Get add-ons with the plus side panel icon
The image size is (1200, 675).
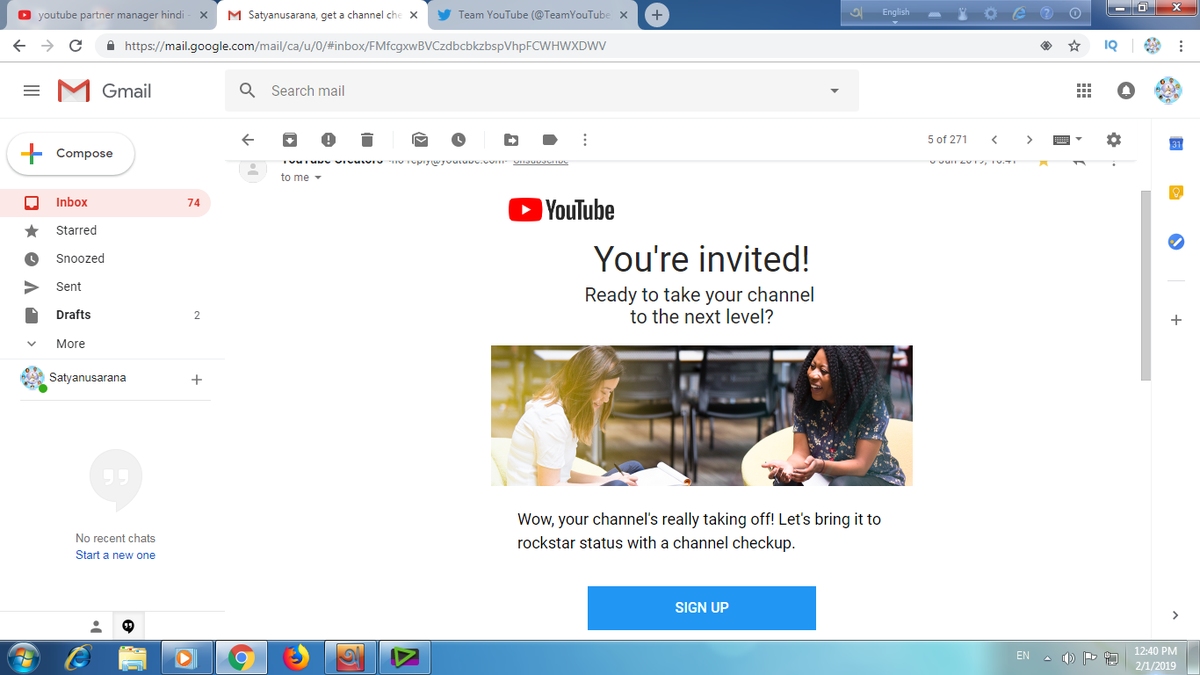(x=1176, y=320)
